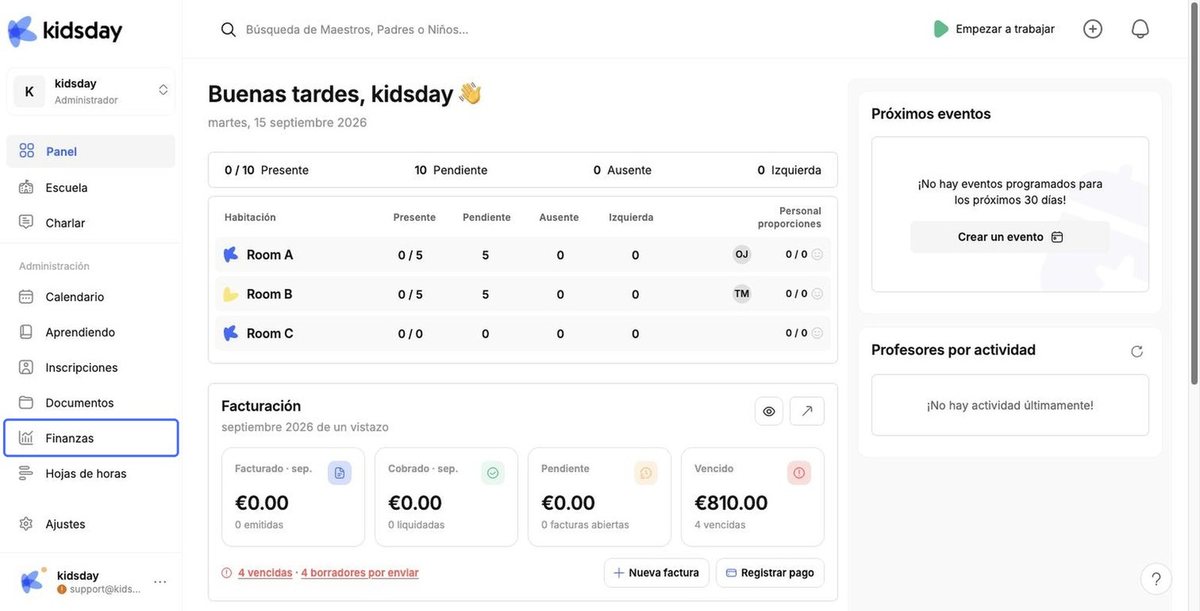Open Charlar from the sidebar
This screenshot has height=611, width=1200.
tap(91, 222)
